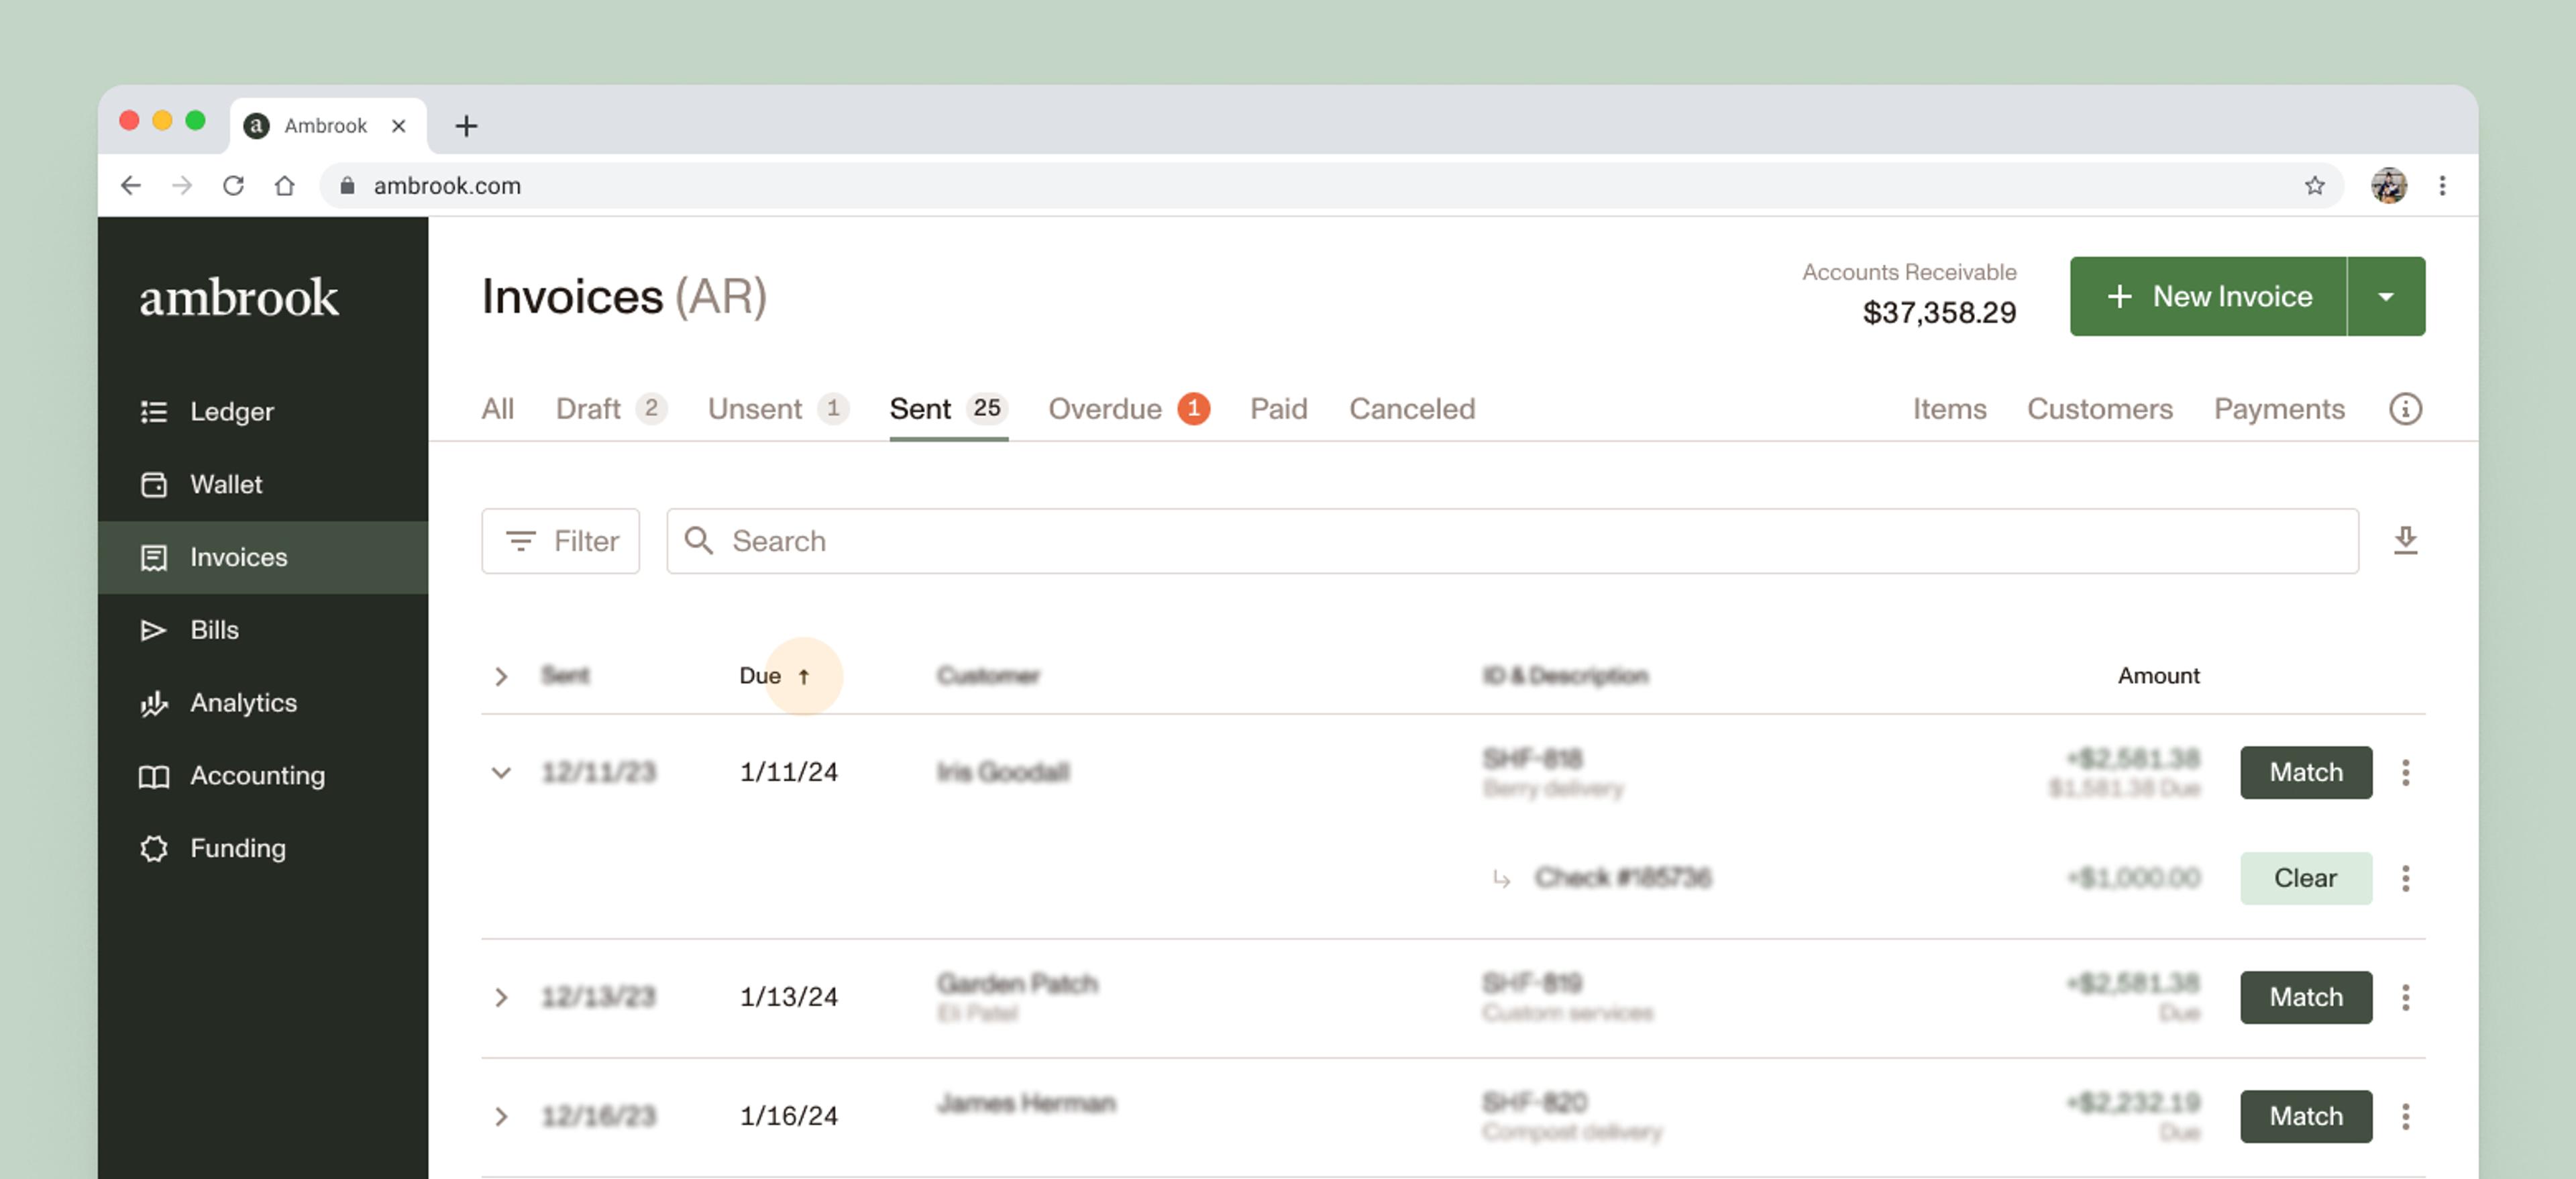
Task: Bookmark page with star icon
Action: coord(2314,185)
